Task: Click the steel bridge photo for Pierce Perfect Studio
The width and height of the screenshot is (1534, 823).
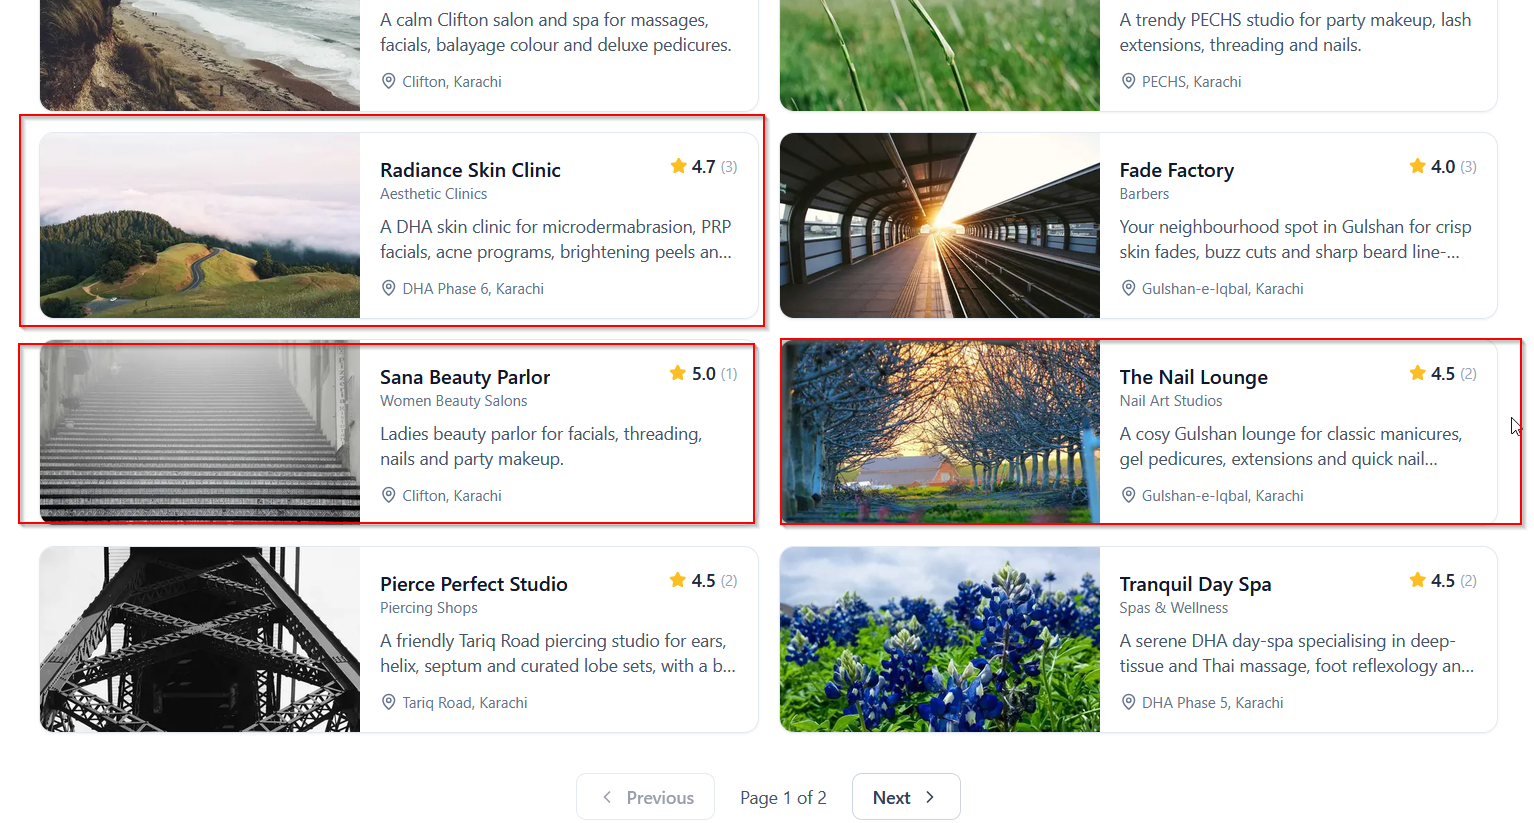Action: pos(200,639)
